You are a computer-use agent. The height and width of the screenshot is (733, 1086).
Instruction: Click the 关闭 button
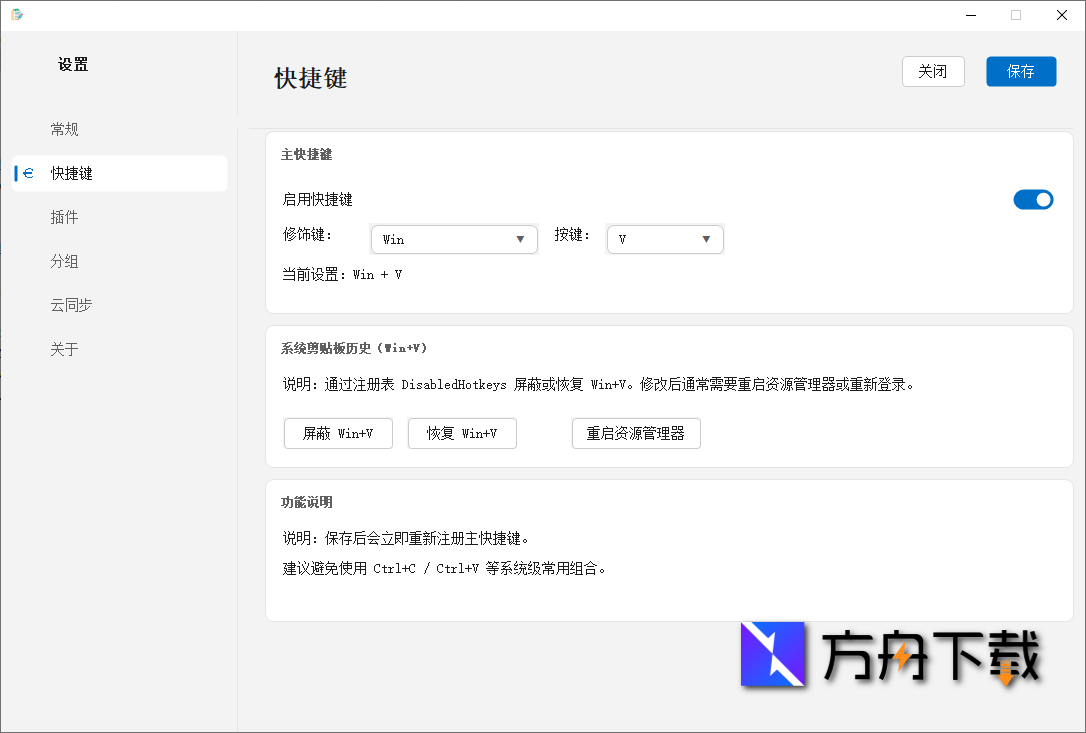coord(933,71)
